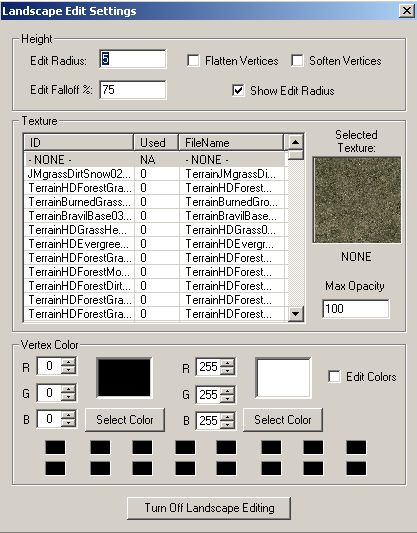Select the JMgrassDirtSnow02 texture row
417x533 pixels.
click(155, 174)
